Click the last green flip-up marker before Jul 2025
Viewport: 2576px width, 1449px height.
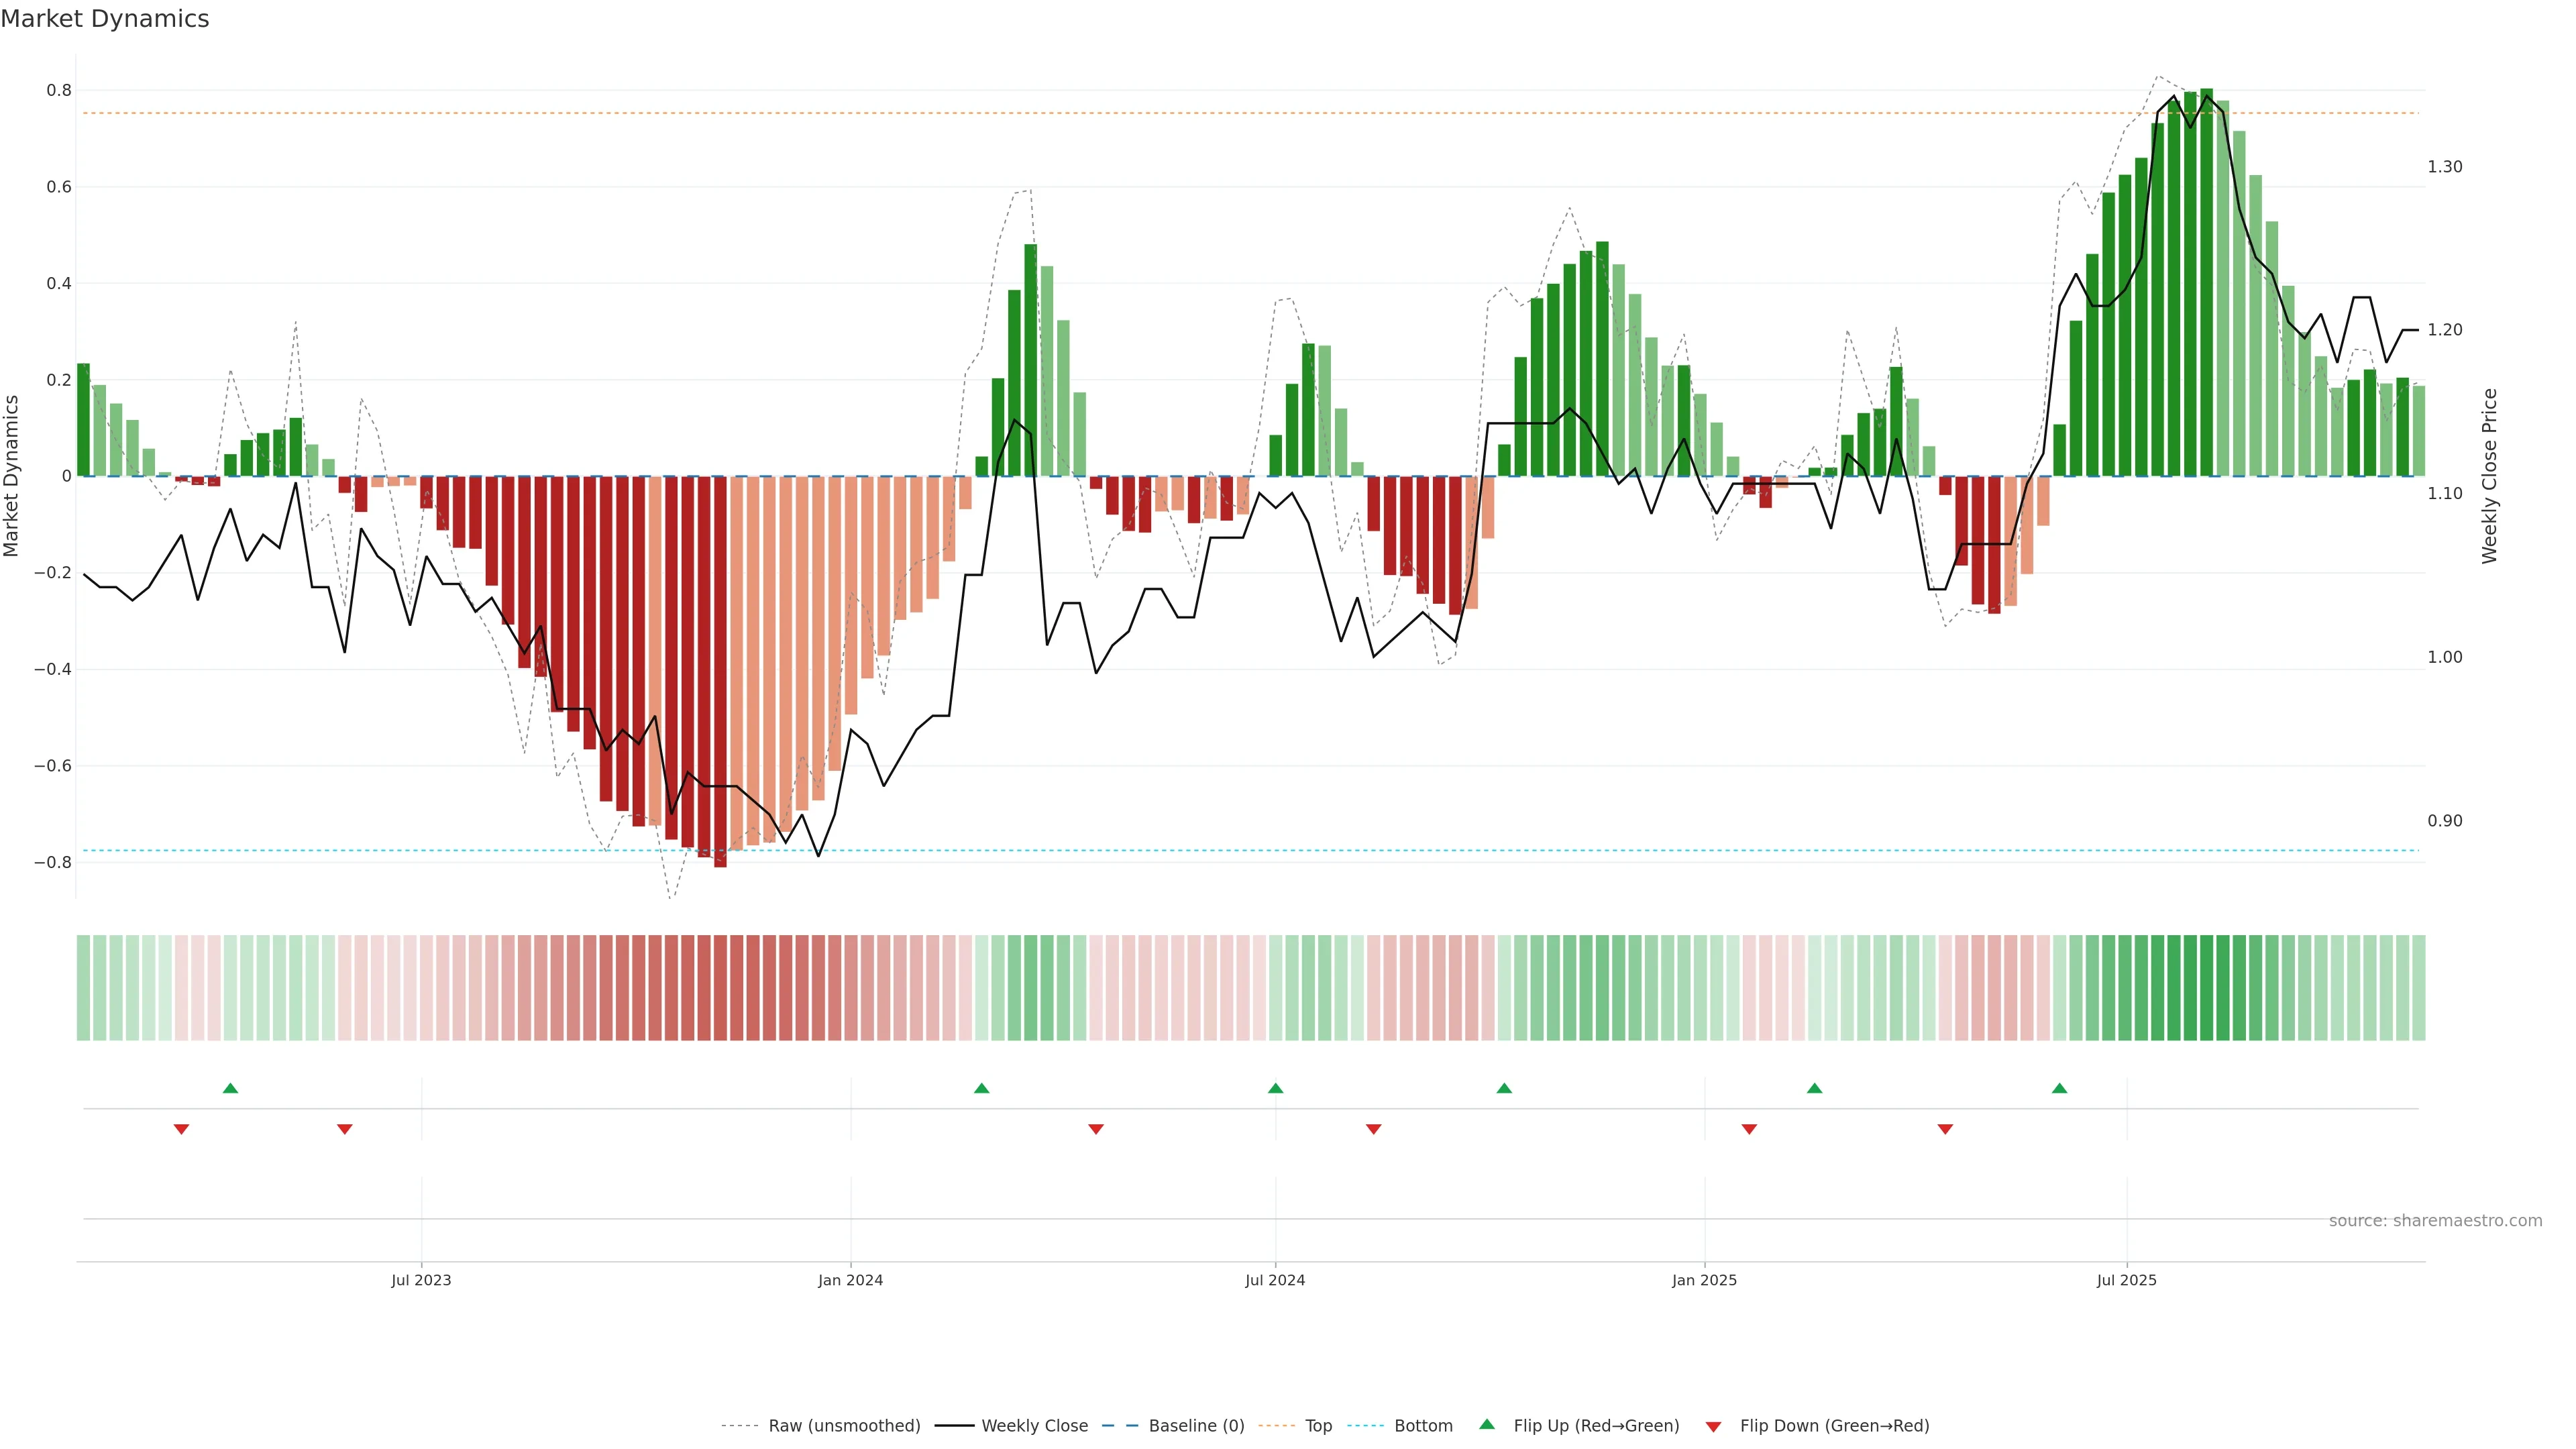(x=2059, y=1088)
